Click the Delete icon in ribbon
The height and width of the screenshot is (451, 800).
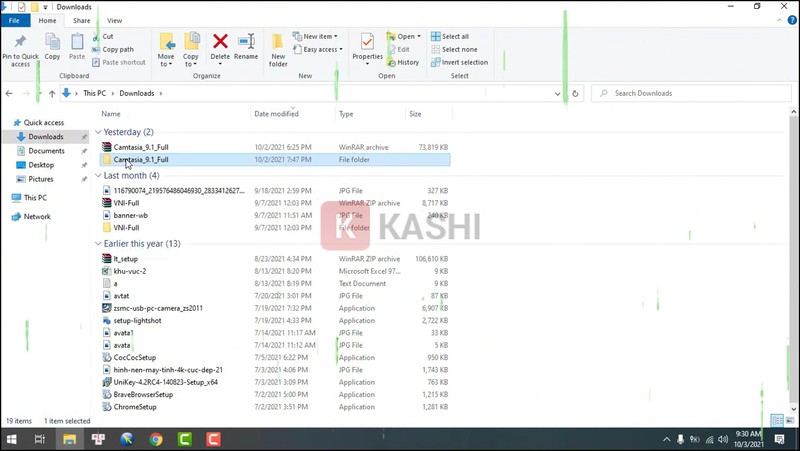(220, 46)
